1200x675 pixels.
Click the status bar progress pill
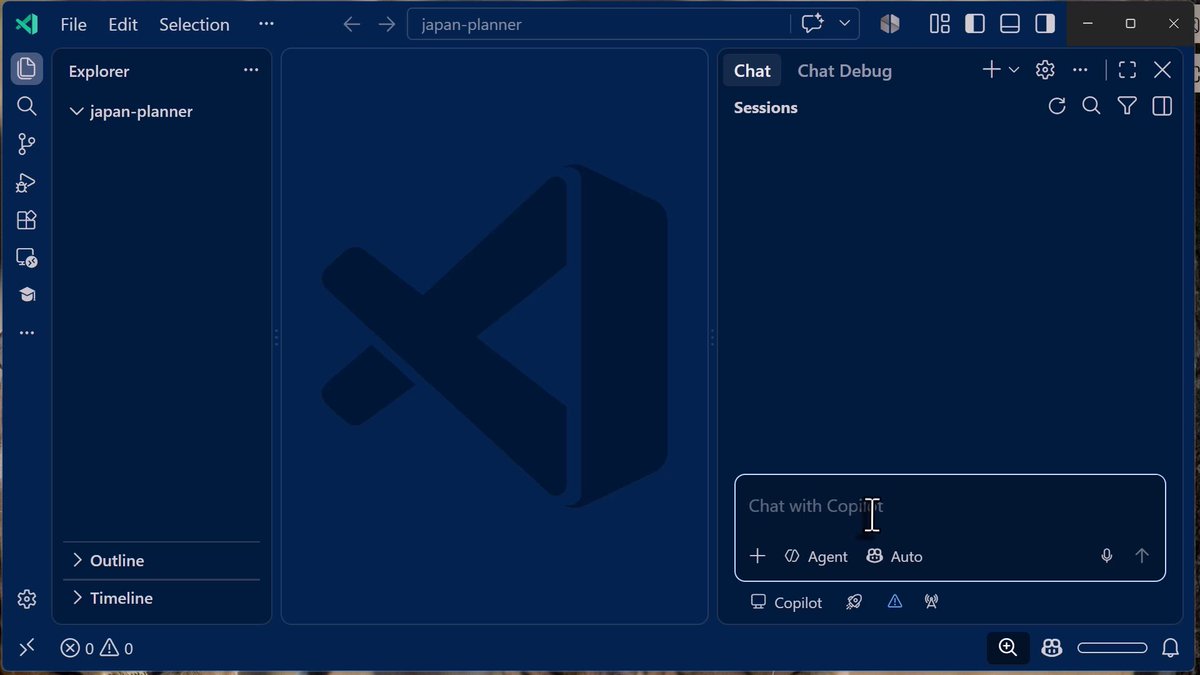[x=1112, y=648]
